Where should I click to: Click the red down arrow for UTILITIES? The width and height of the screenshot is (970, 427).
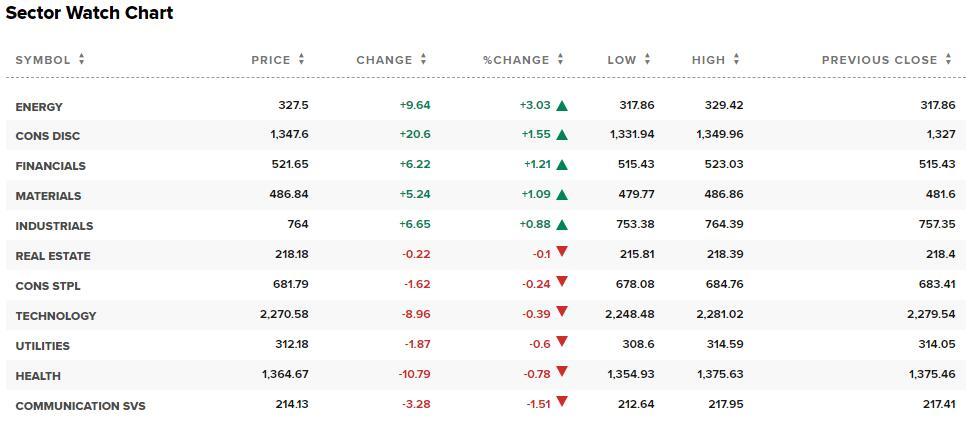click(562, 342)
